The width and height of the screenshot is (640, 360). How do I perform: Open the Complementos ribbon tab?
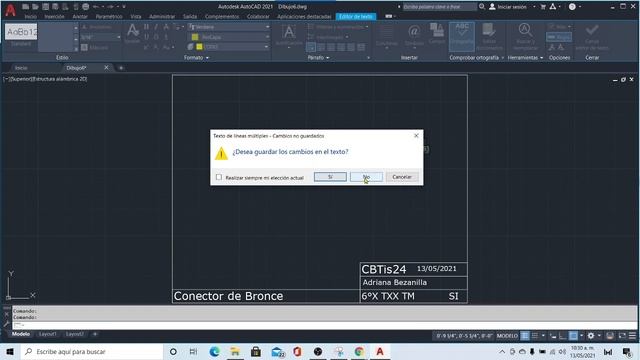coord(222,17)
